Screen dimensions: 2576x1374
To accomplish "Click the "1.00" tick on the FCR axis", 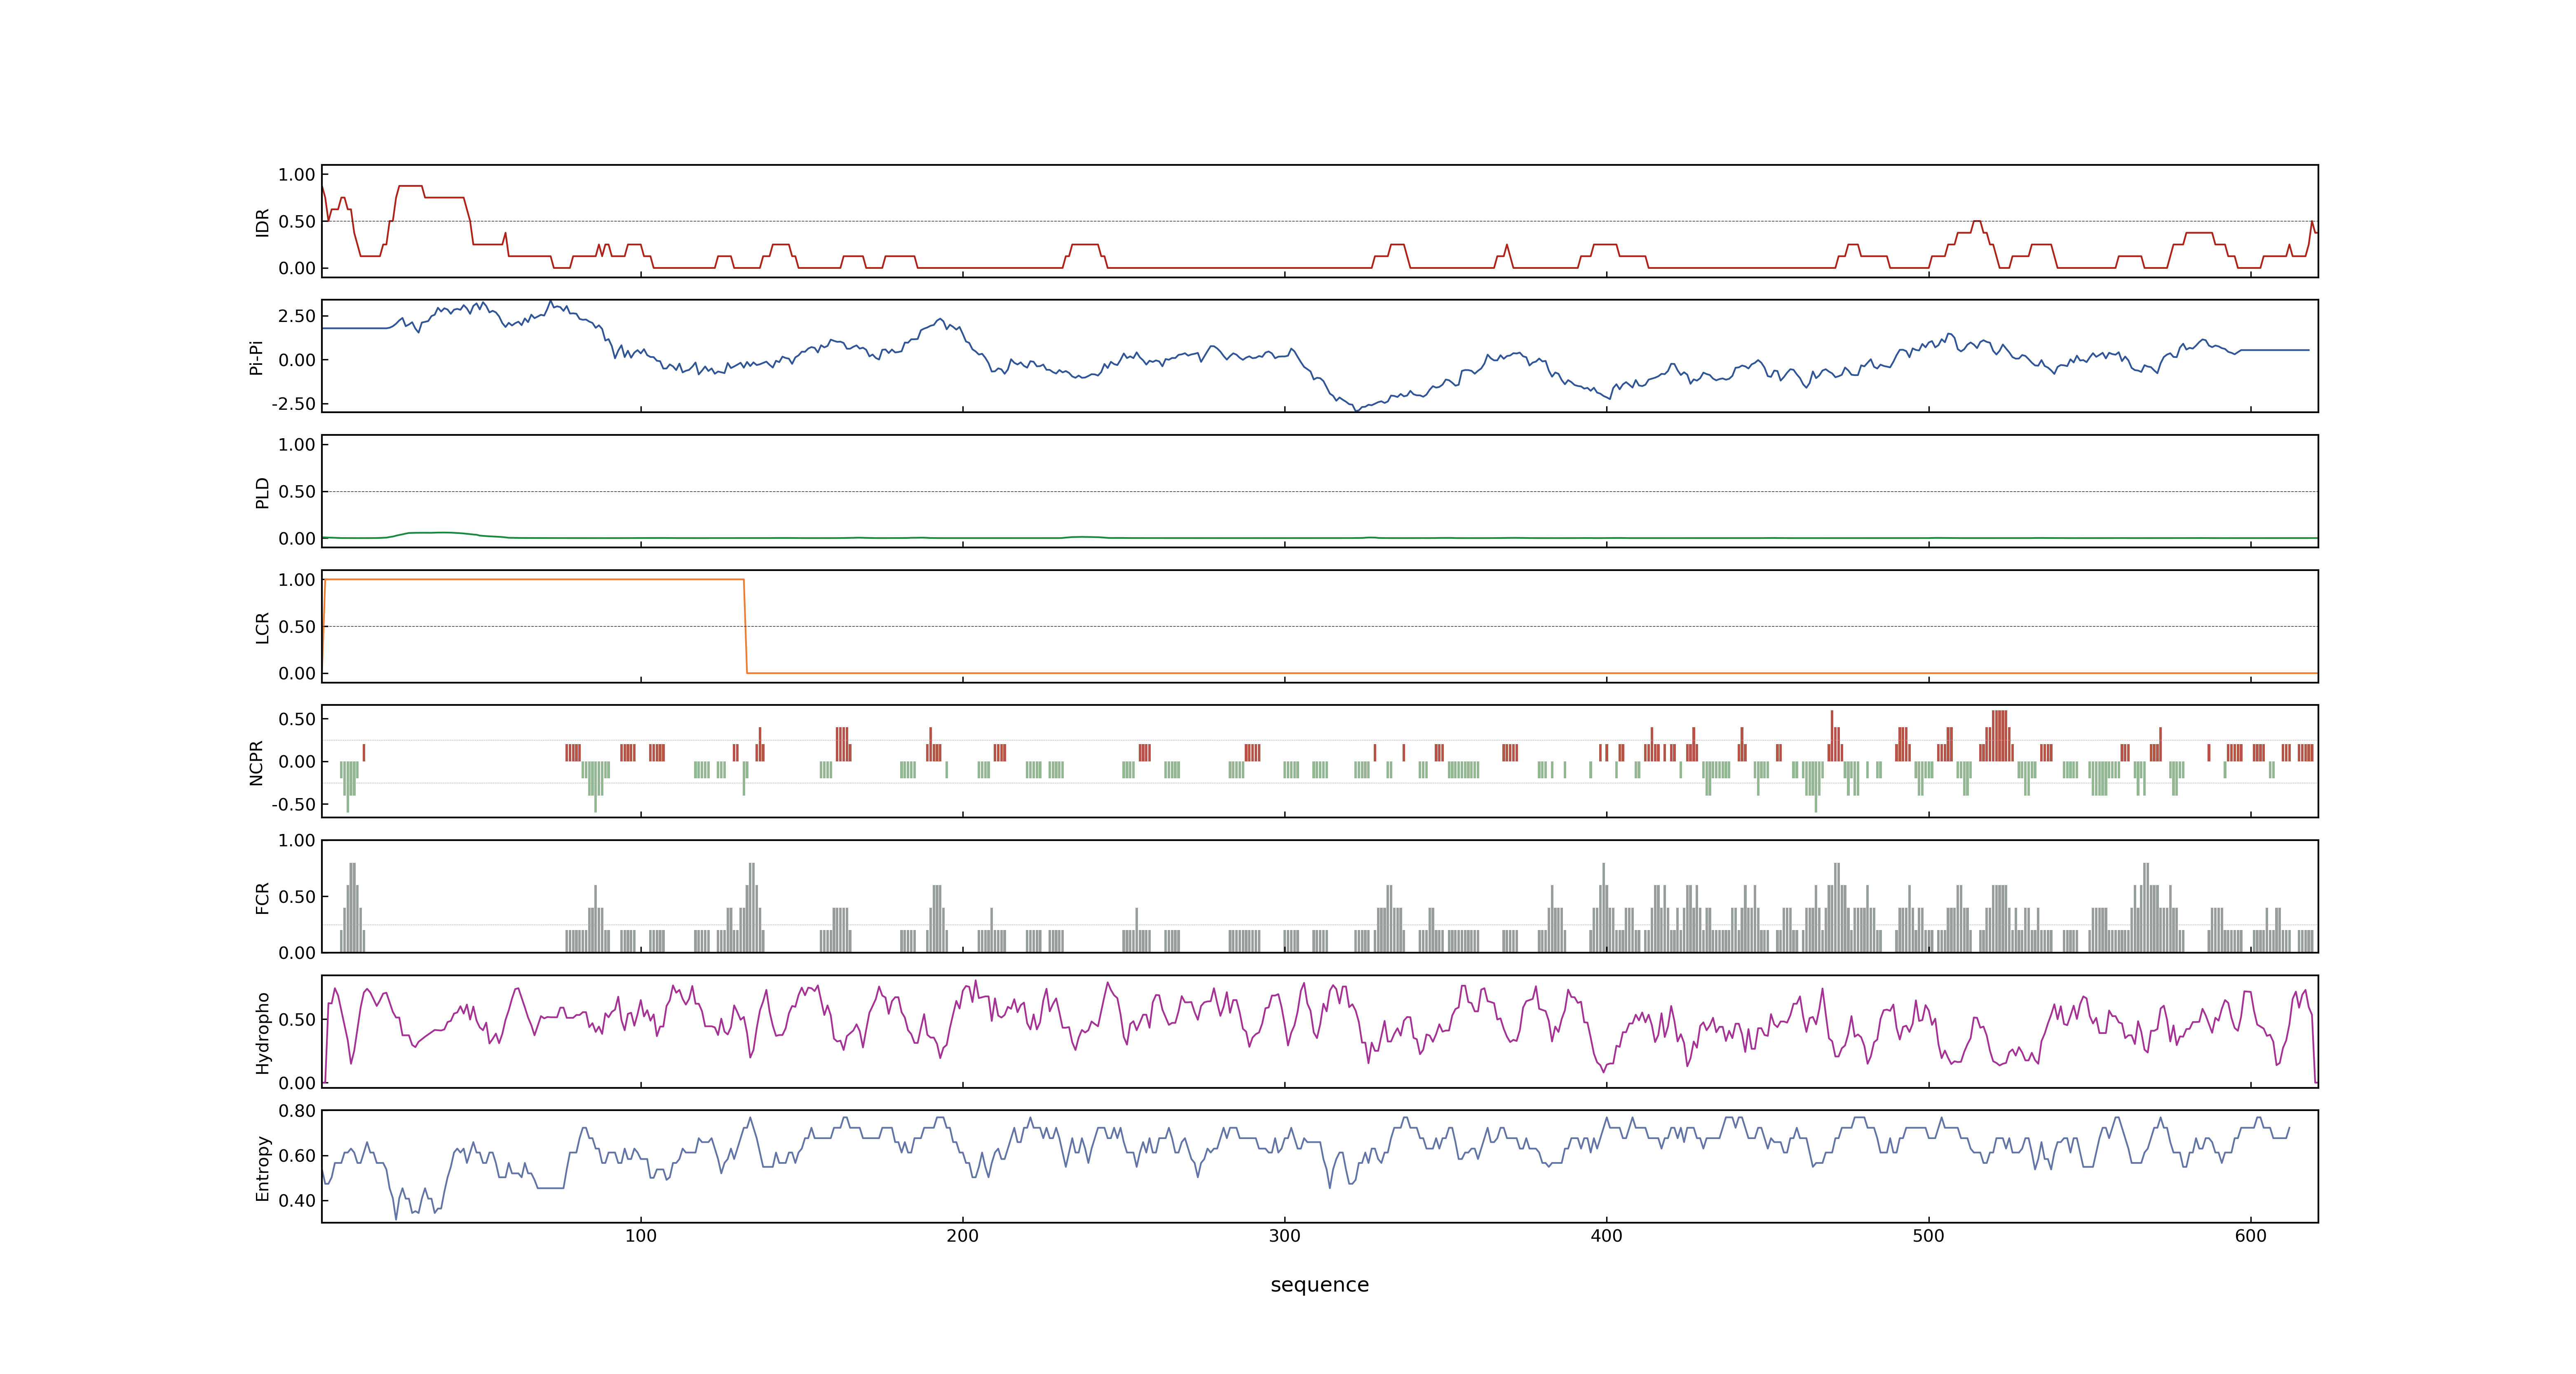I will coord(297,841).
